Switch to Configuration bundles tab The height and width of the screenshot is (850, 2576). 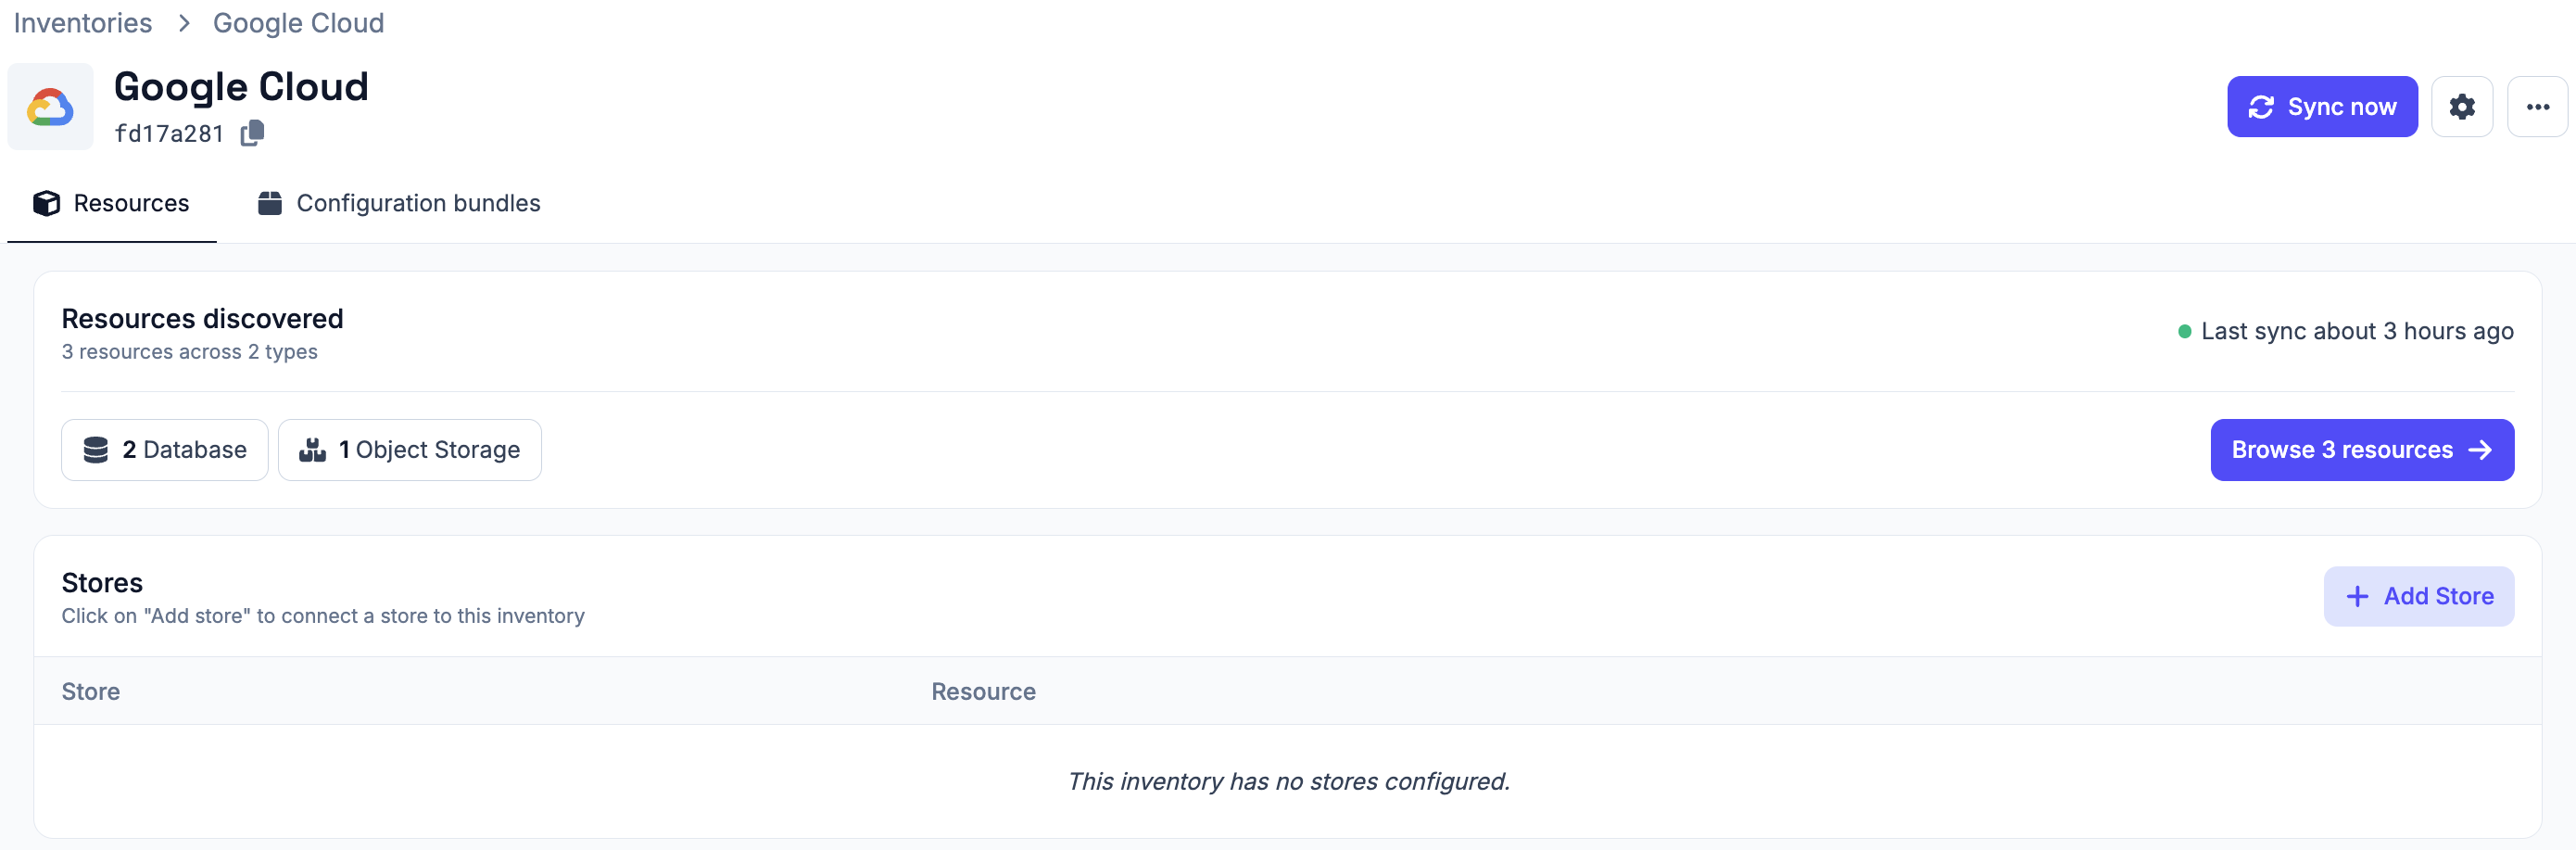pyautogui.click(x=399, y=203)
